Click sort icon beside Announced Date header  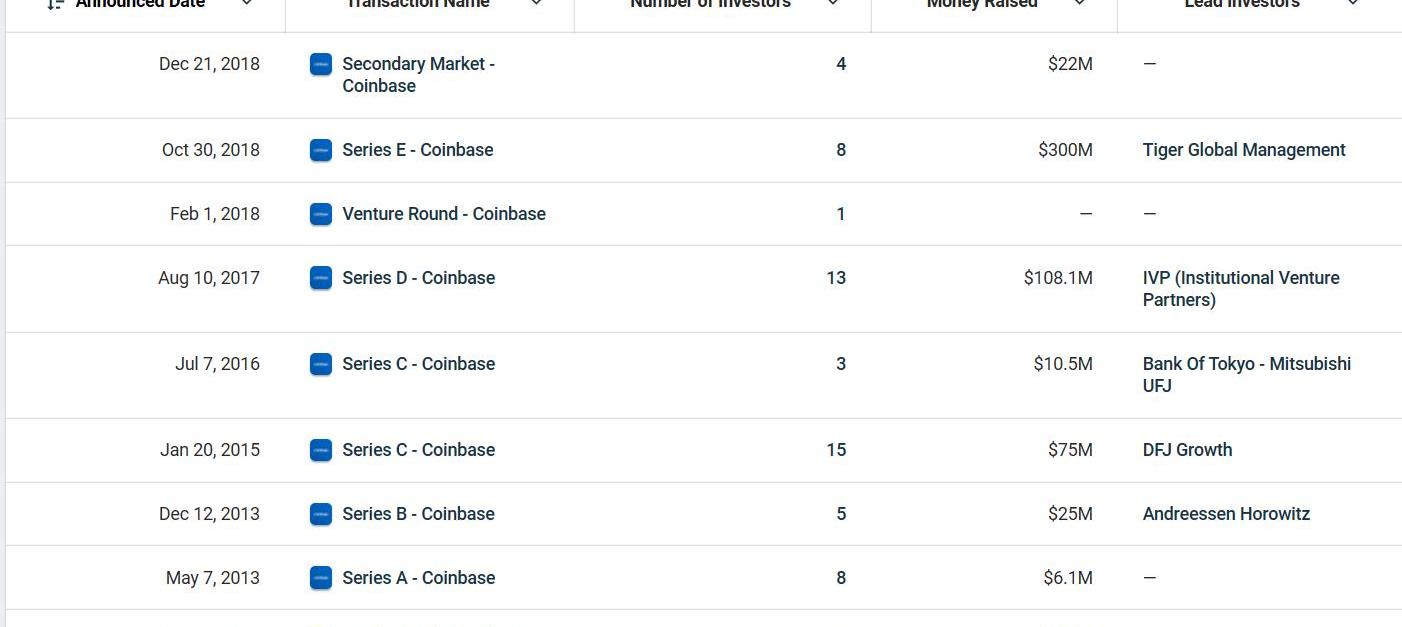(x=56, y=4)
